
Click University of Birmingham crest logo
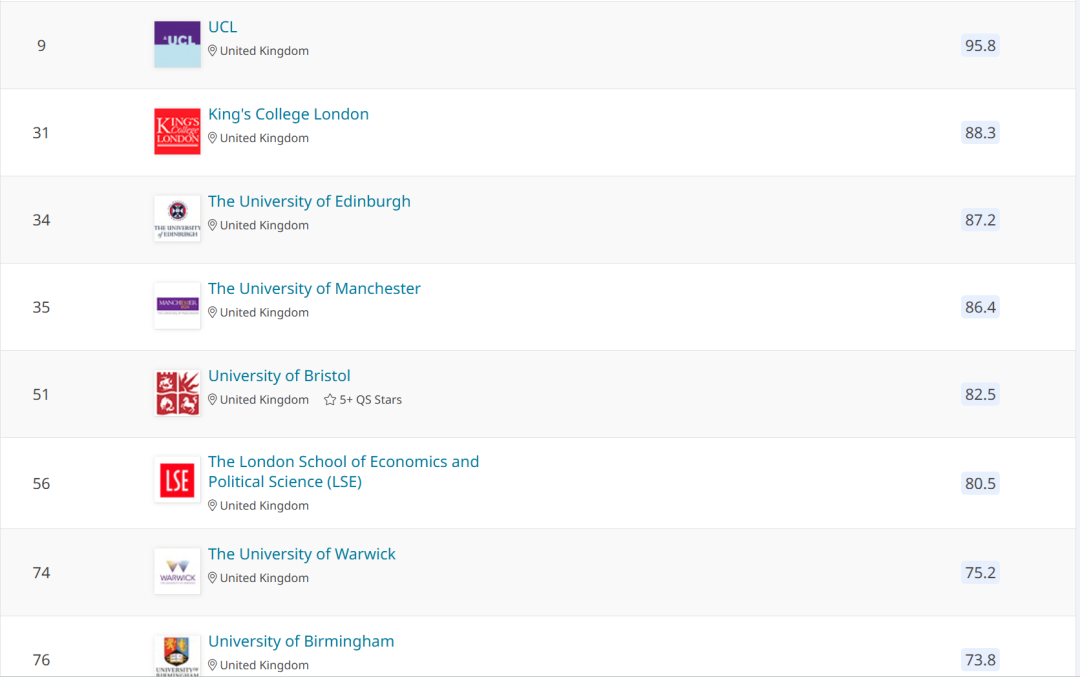[177, 655]
